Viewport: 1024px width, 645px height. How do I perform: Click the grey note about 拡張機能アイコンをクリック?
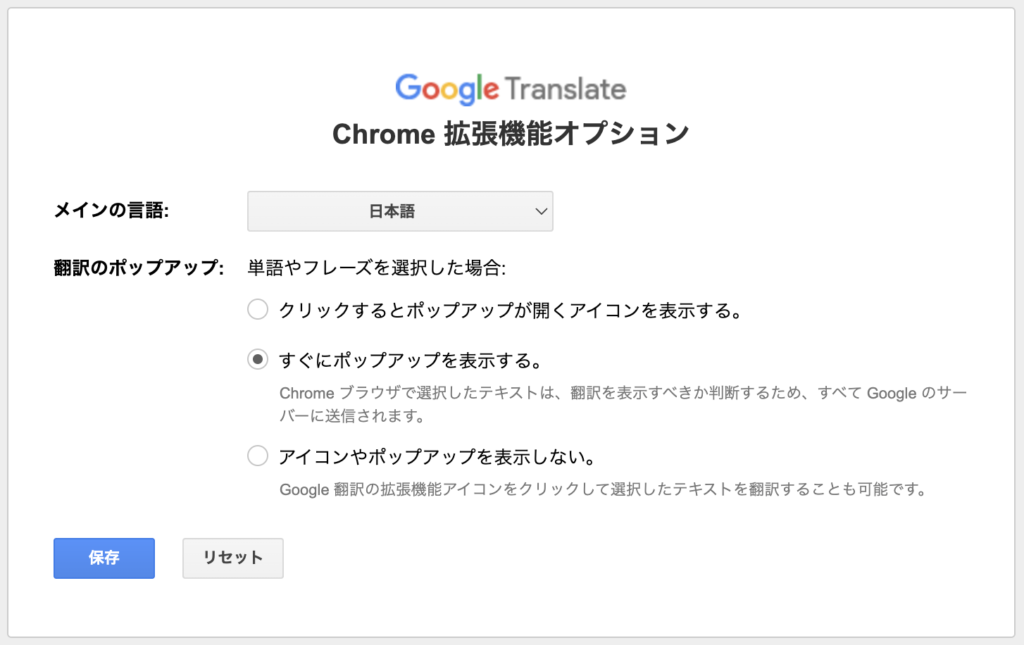(x=602, y=490)
